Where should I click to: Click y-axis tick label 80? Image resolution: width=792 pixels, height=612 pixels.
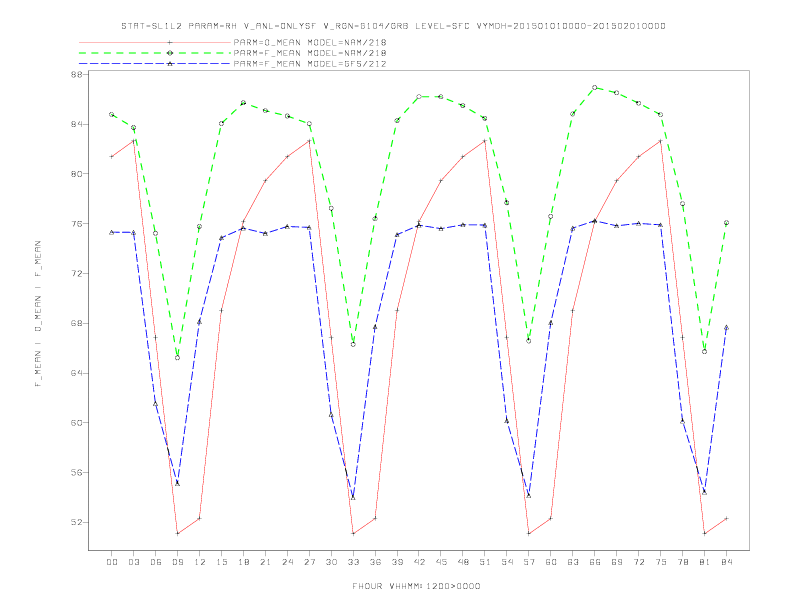tap(79, 174)
